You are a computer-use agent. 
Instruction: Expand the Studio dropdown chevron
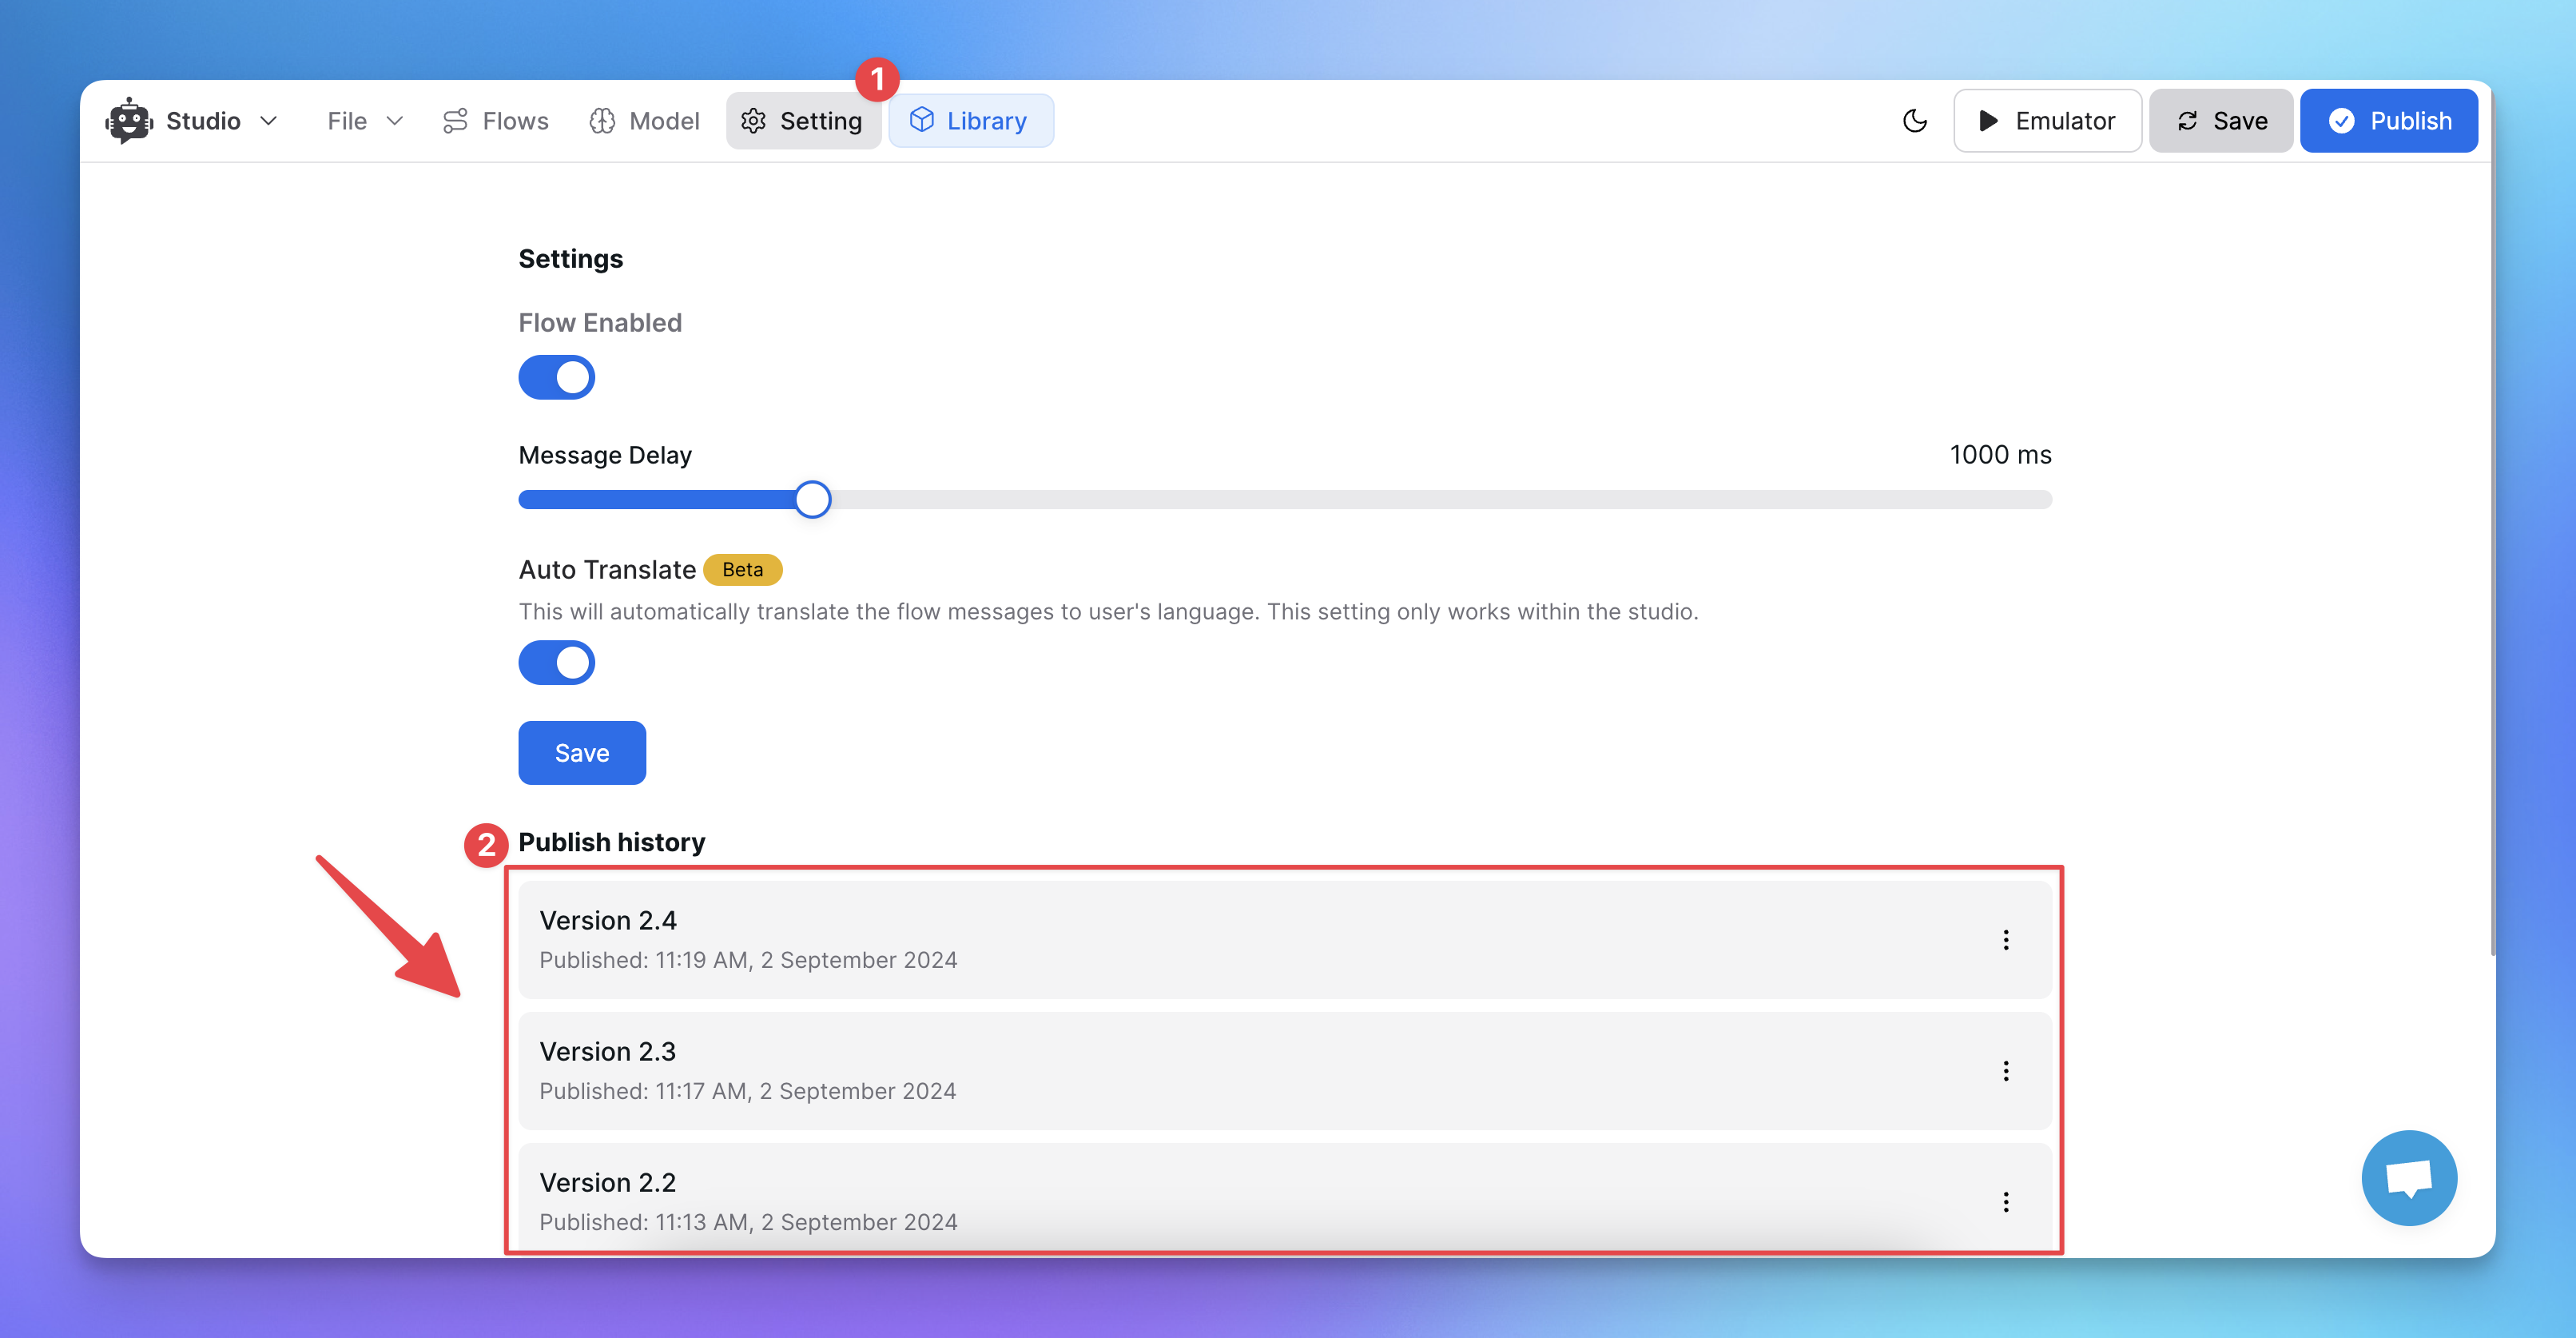click(268, 121)
